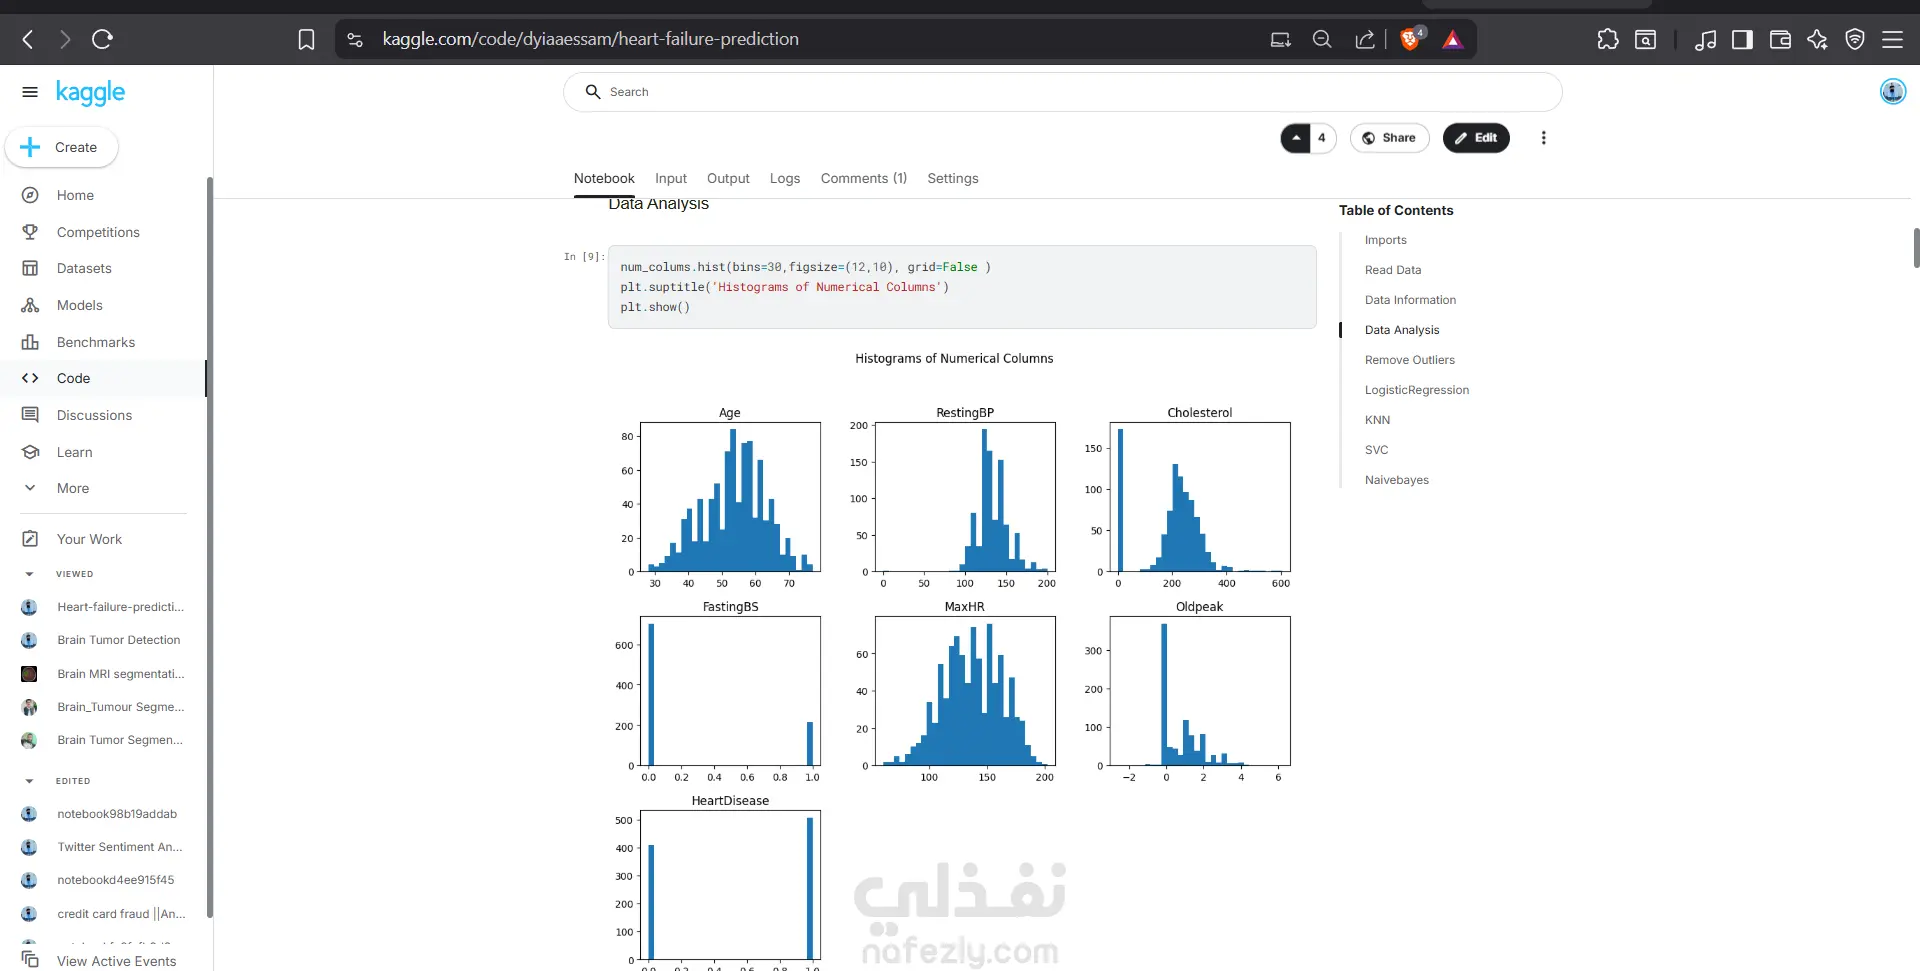Switch to the Logs tab
Image resolution: width=1920 pixels, height=971 pixels.
coord(785,178)
